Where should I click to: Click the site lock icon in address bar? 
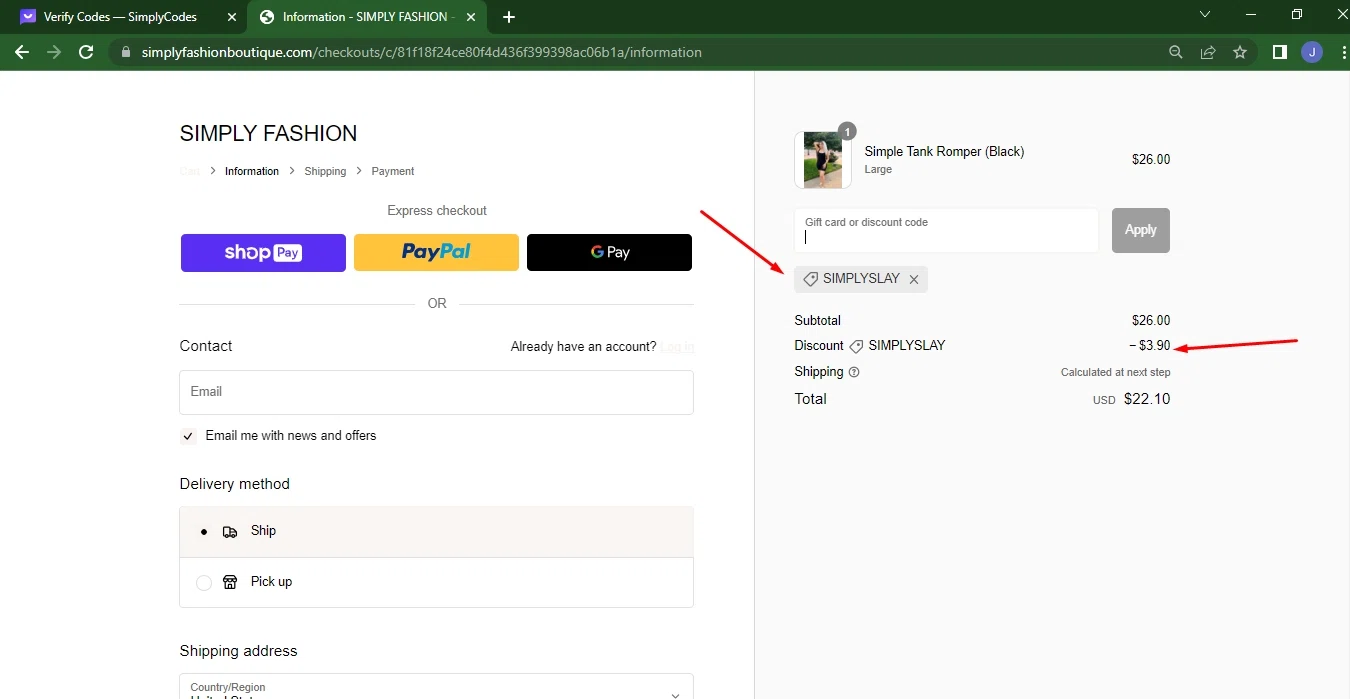[x=126, y=52]
